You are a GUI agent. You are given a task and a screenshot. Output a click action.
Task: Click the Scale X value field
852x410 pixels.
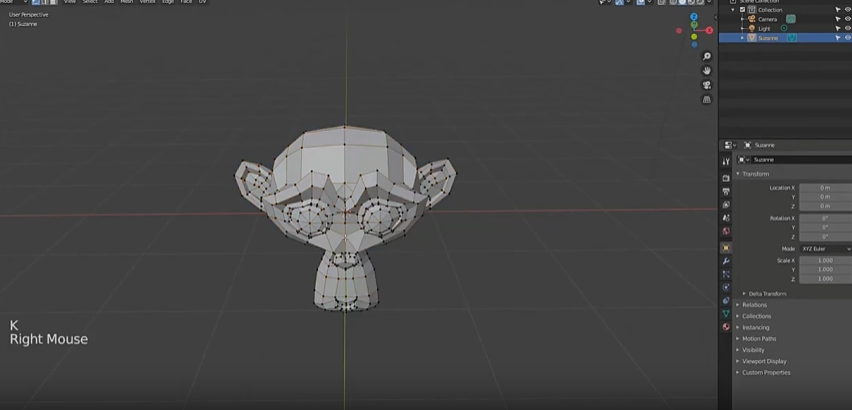[x=825, y=260]
